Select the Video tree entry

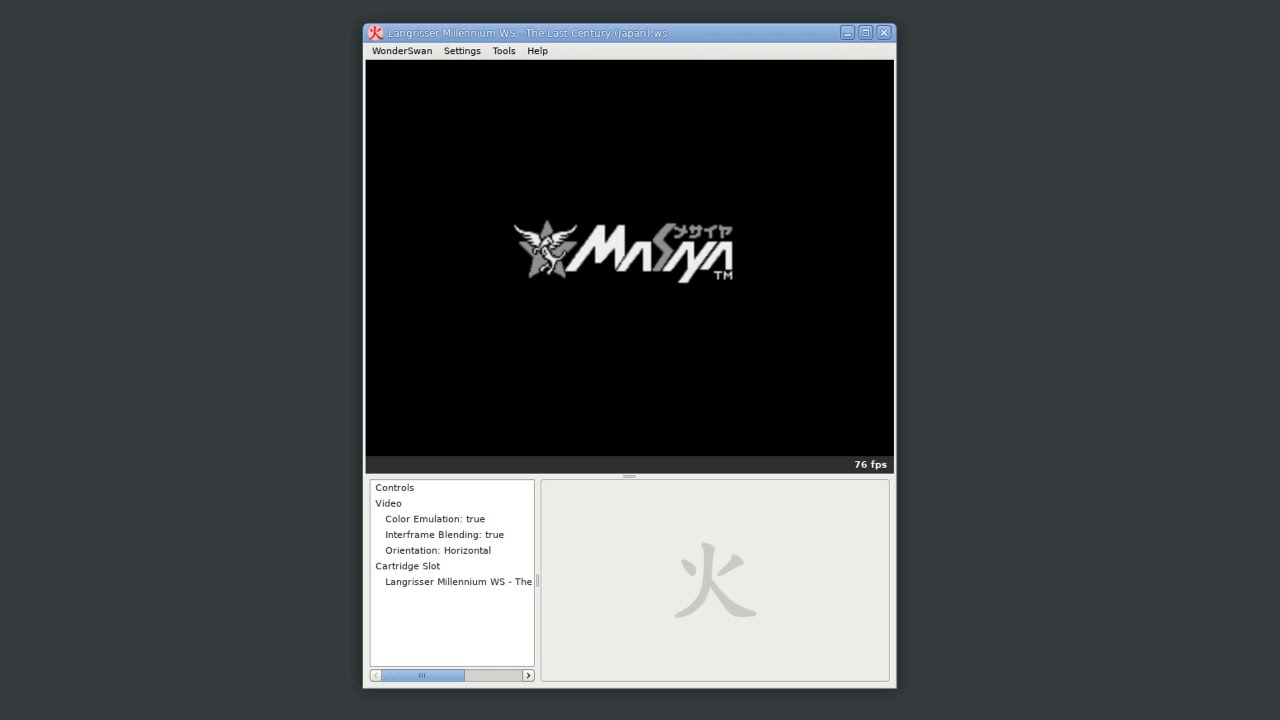389,504
